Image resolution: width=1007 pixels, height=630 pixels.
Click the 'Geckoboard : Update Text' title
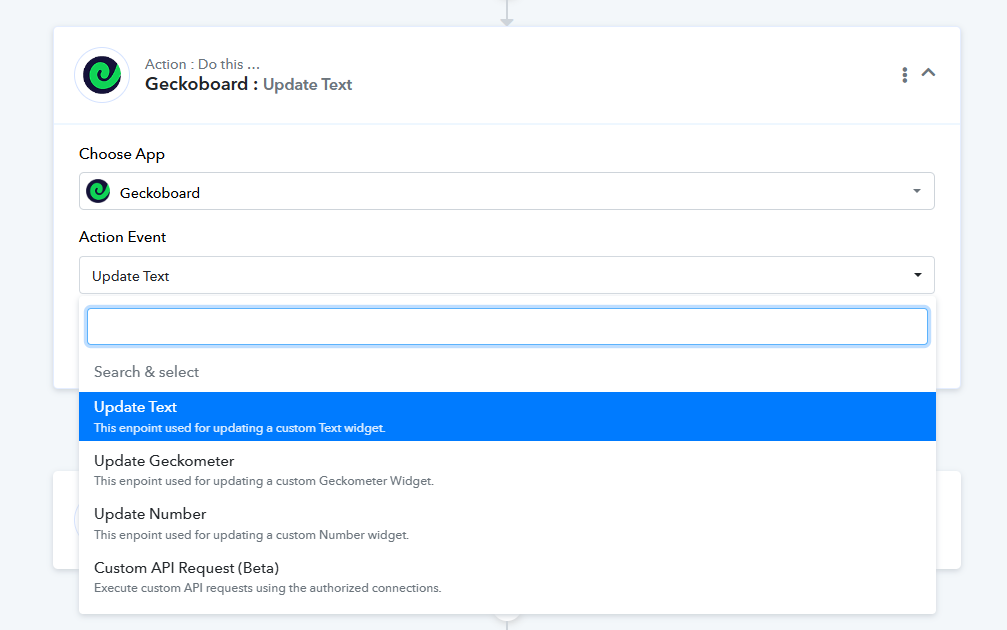249,84
